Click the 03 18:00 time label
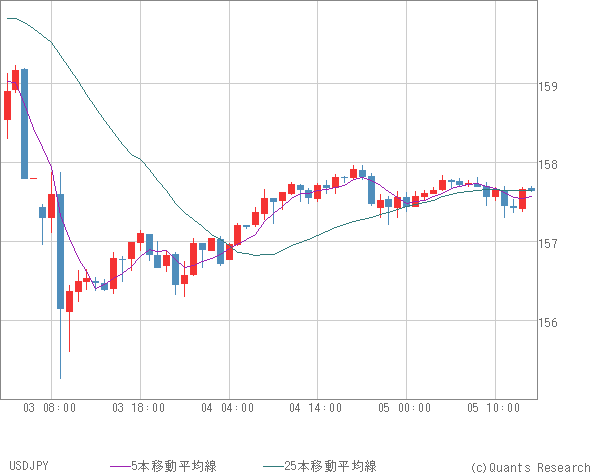Screen dimensions: 600x475 [139, 408]
